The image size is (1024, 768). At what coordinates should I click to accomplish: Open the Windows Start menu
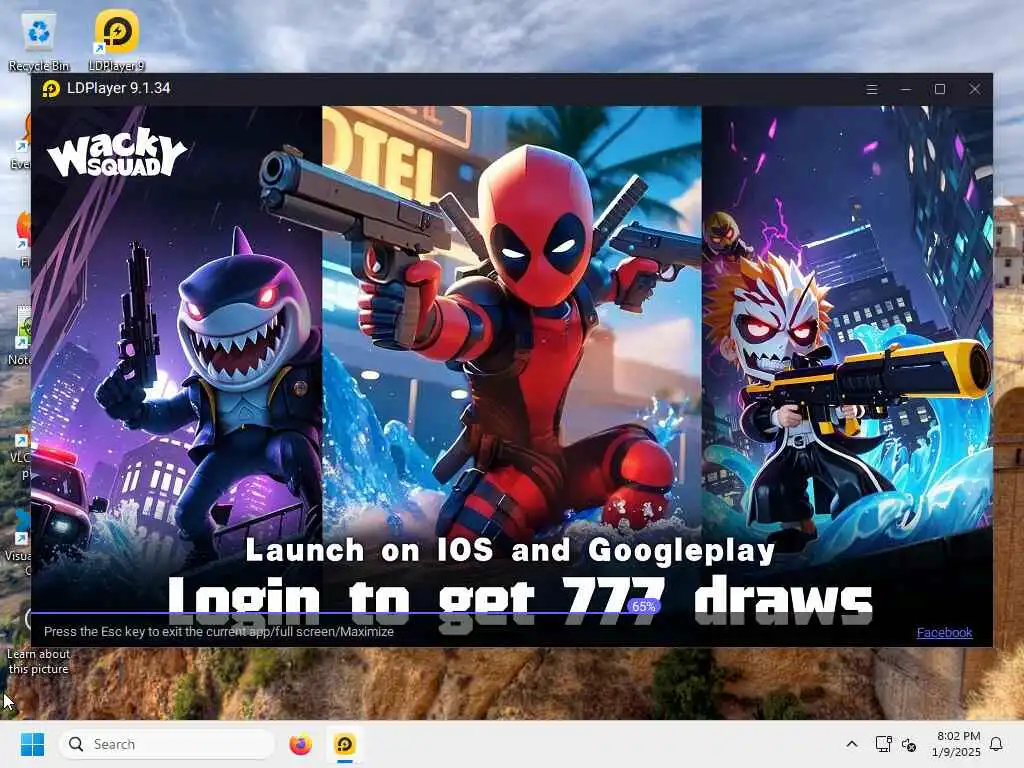pos(32,744)
